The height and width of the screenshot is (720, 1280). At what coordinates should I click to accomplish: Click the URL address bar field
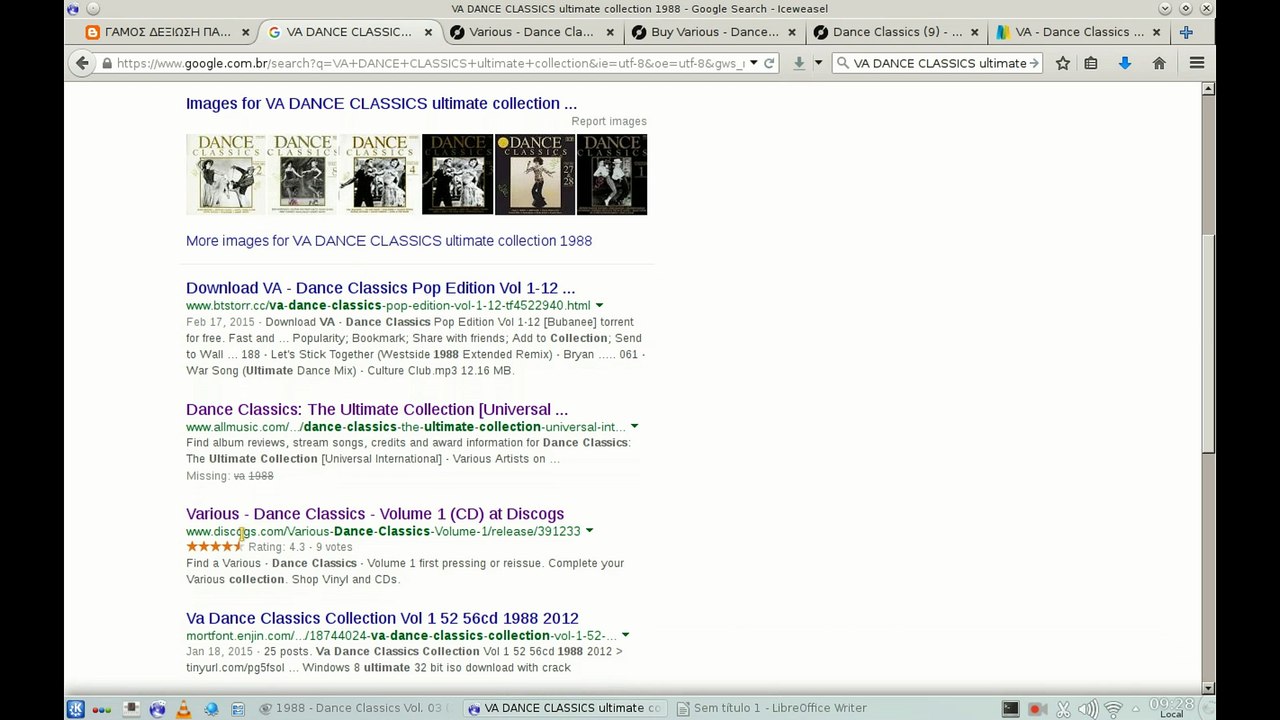[430, 63]
